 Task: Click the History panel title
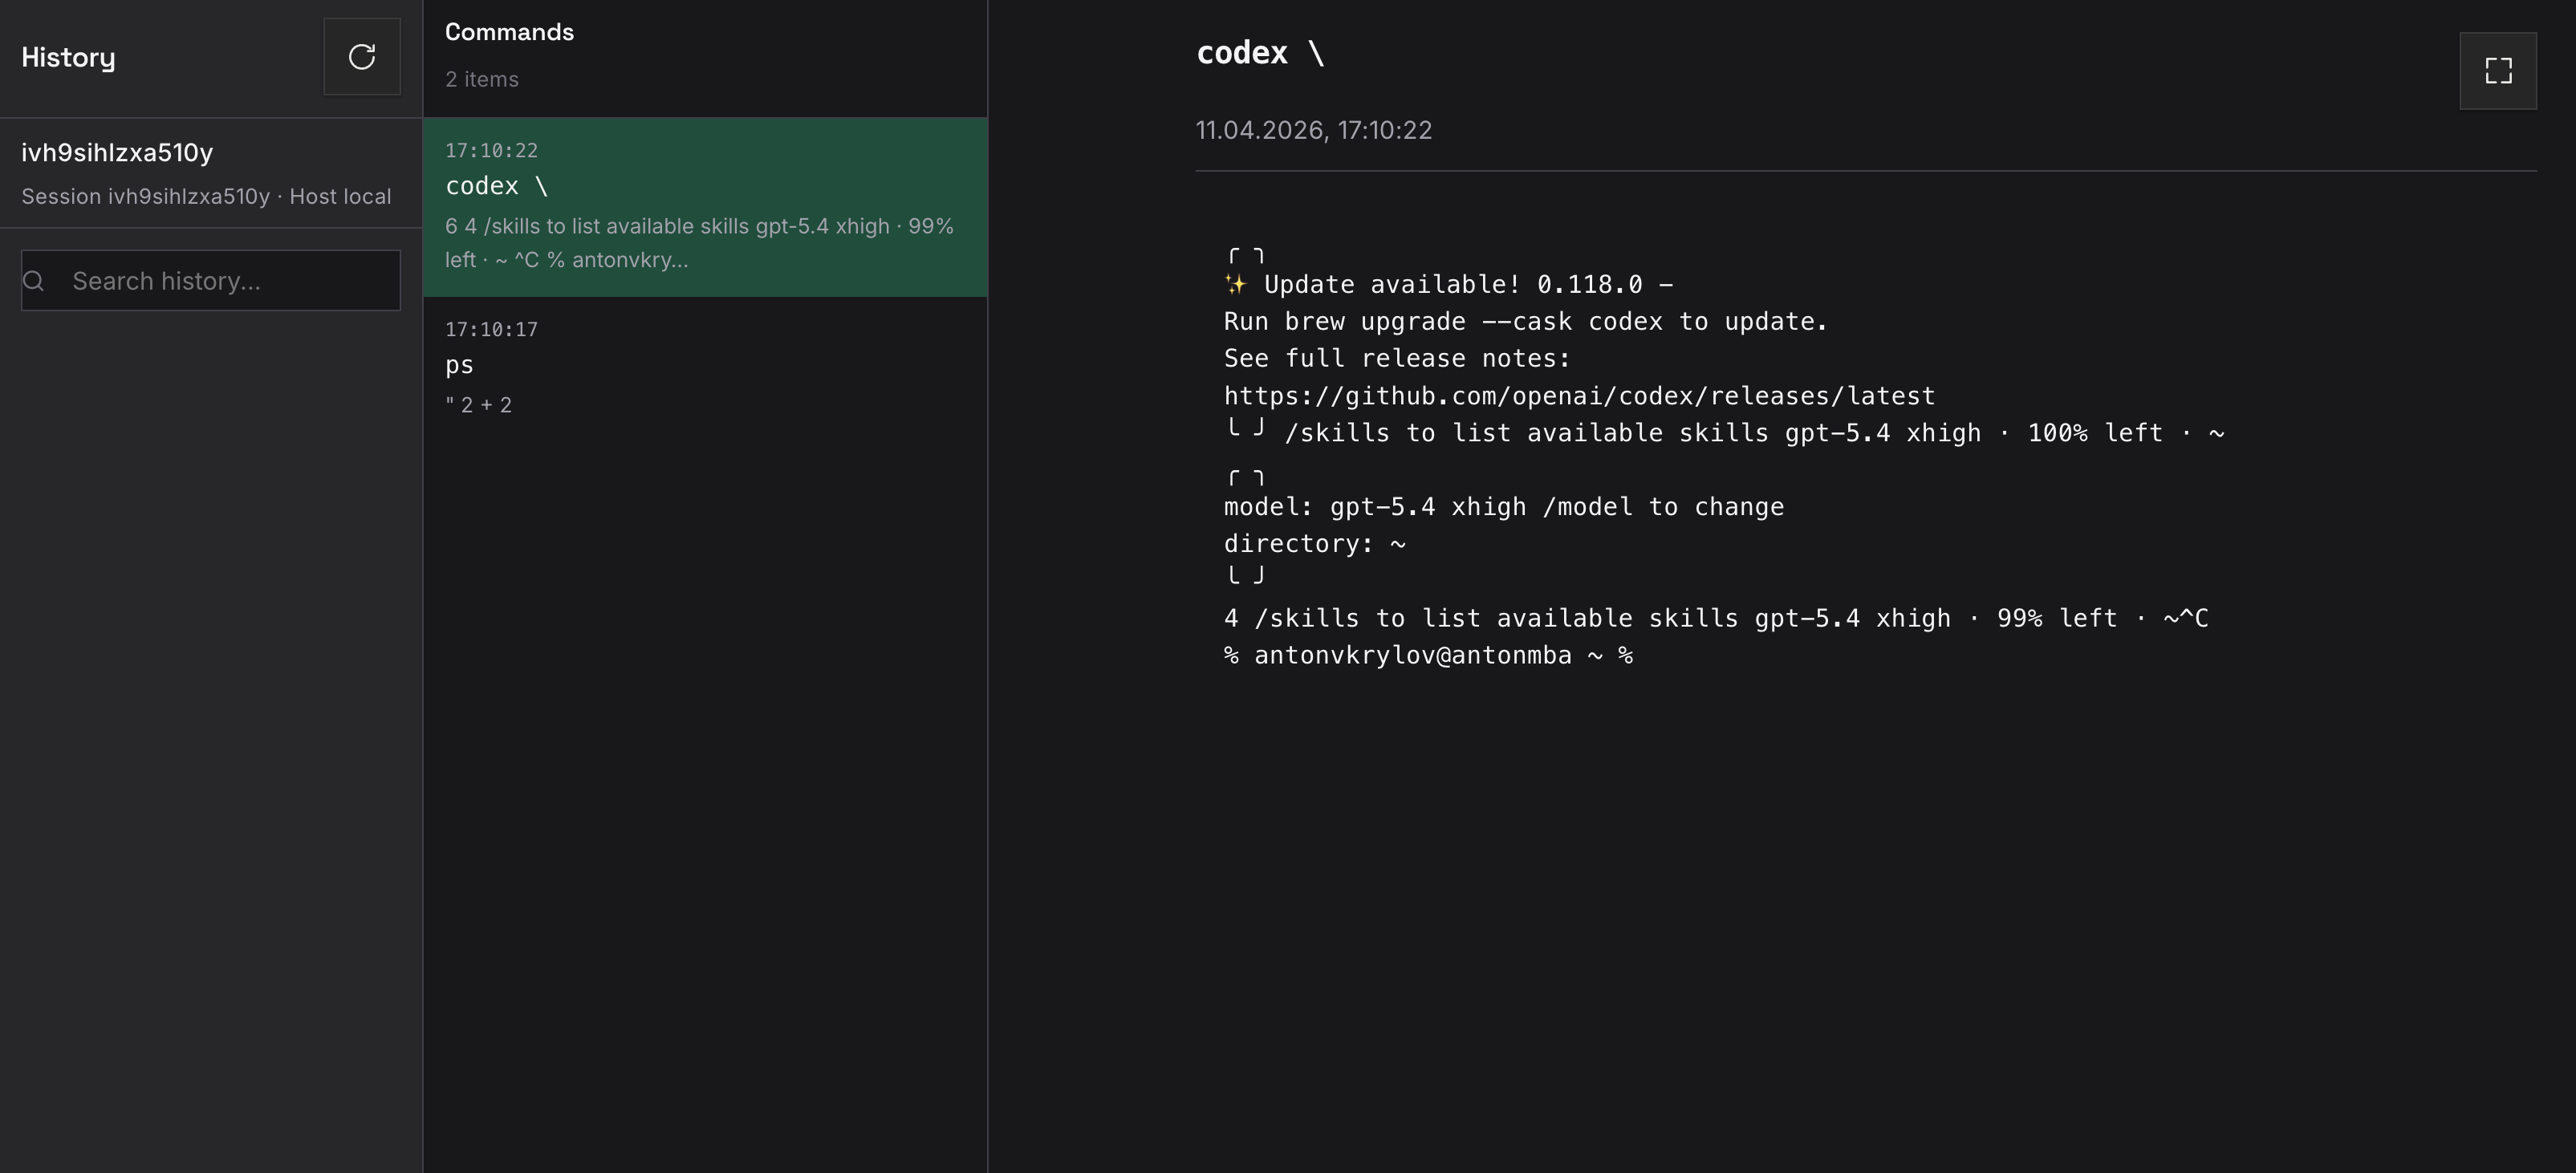(x=68, y=57)
